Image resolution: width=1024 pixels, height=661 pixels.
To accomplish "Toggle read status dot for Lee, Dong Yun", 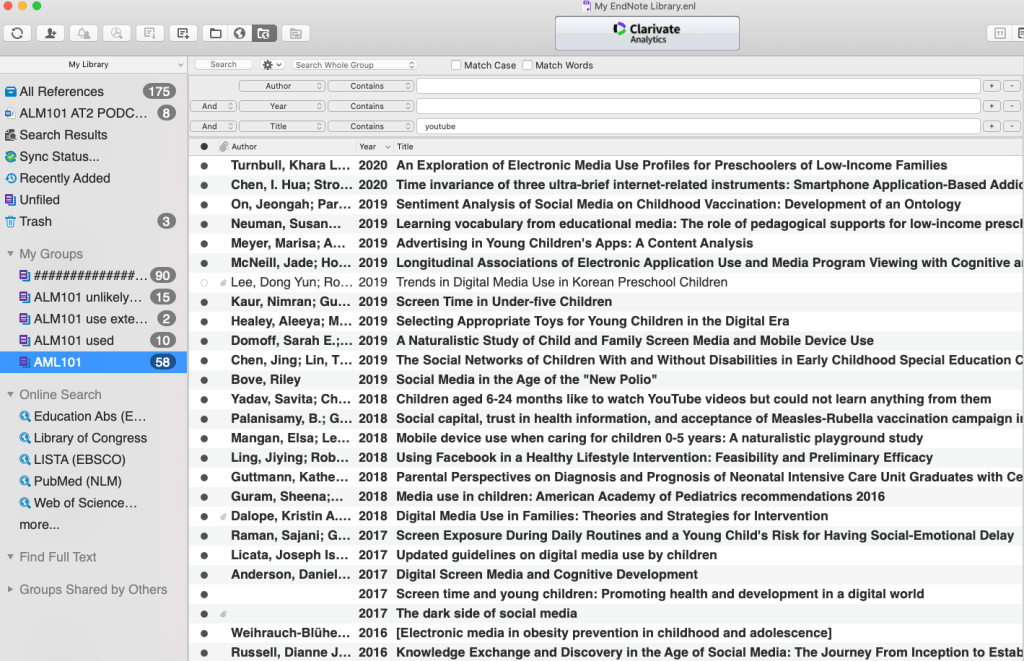I will (204, 282).
